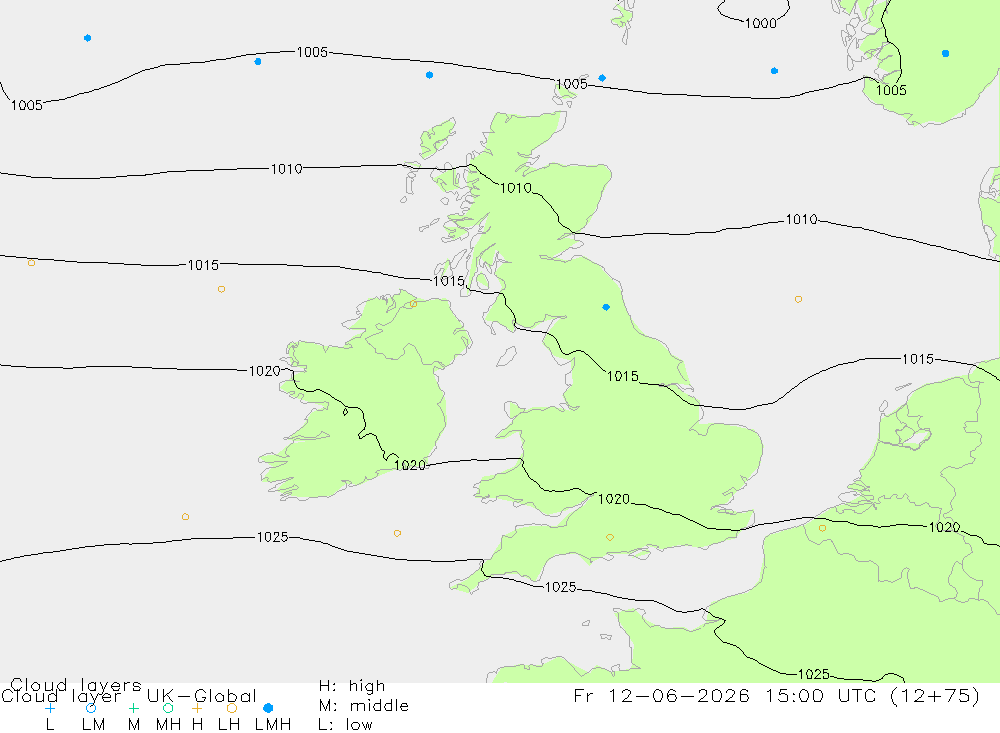
Task: Select the blue dot in the top-left corner
Action: pos(87,38)
